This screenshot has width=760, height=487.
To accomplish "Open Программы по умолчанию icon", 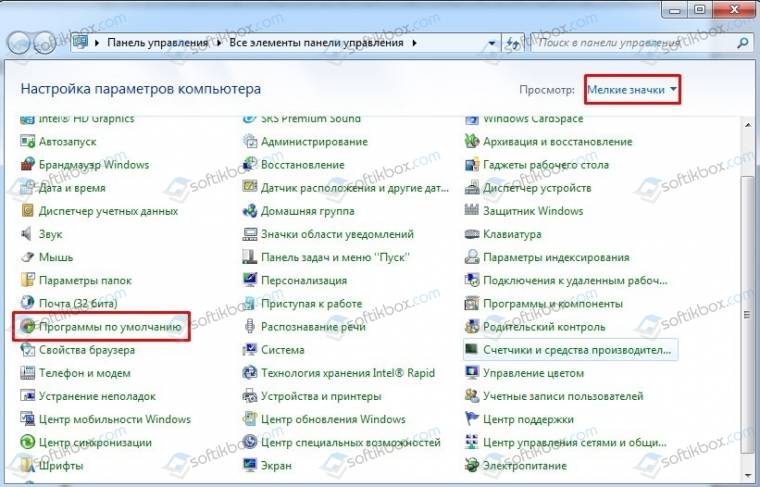I will (28, 327).
